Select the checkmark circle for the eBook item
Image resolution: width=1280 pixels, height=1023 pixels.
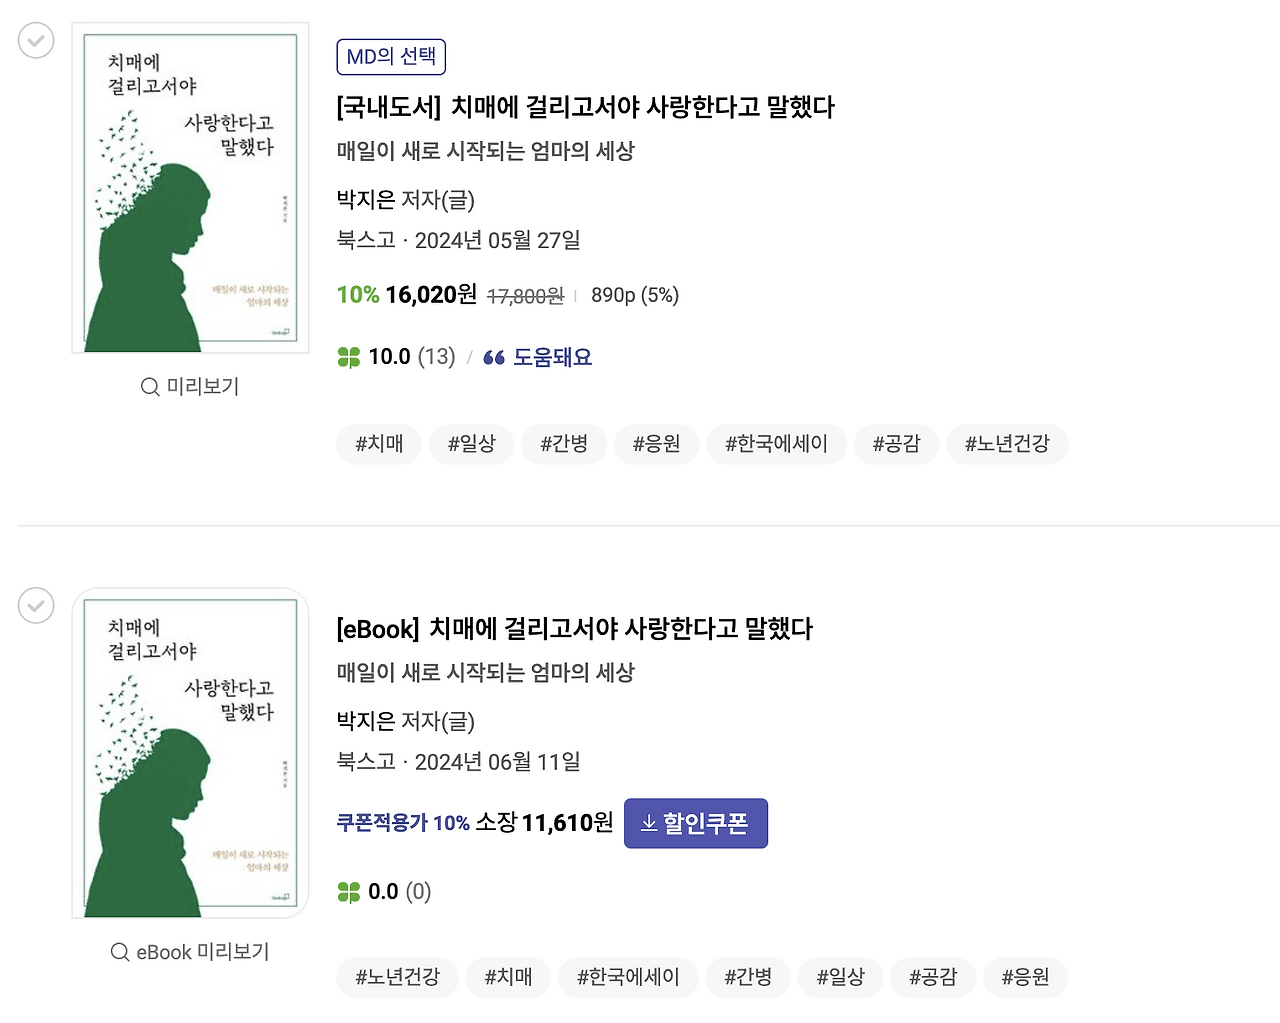click(35, 605)
